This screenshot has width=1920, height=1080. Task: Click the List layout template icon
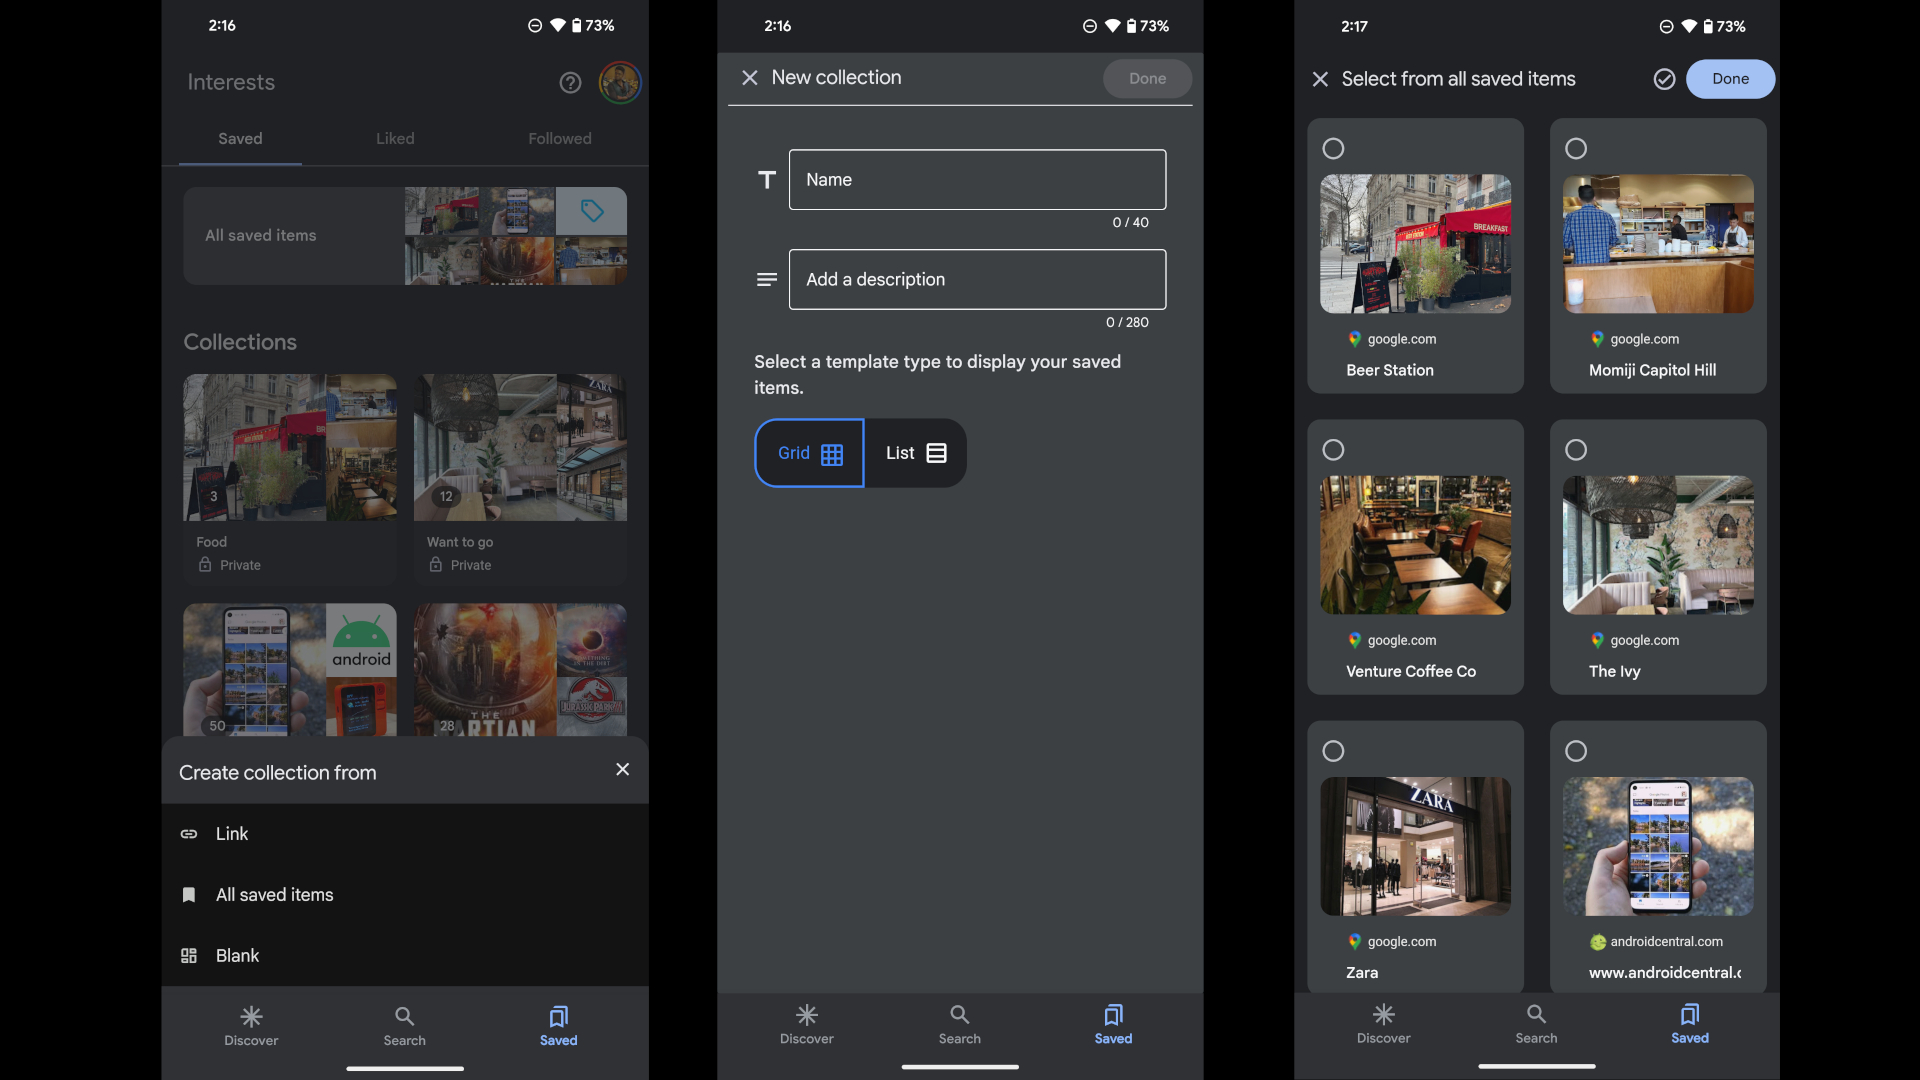click(x=934, y=452)
